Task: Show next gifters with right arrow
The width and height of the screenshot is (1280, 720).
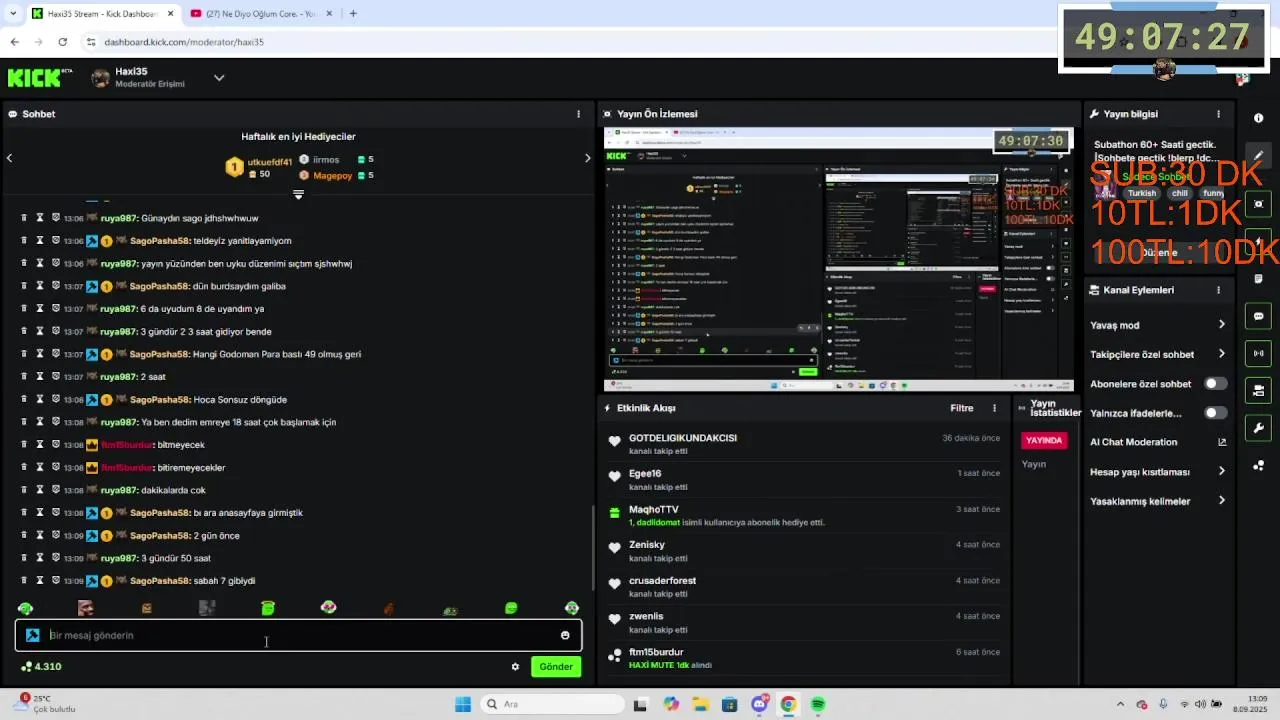Action: pos(587,158)
